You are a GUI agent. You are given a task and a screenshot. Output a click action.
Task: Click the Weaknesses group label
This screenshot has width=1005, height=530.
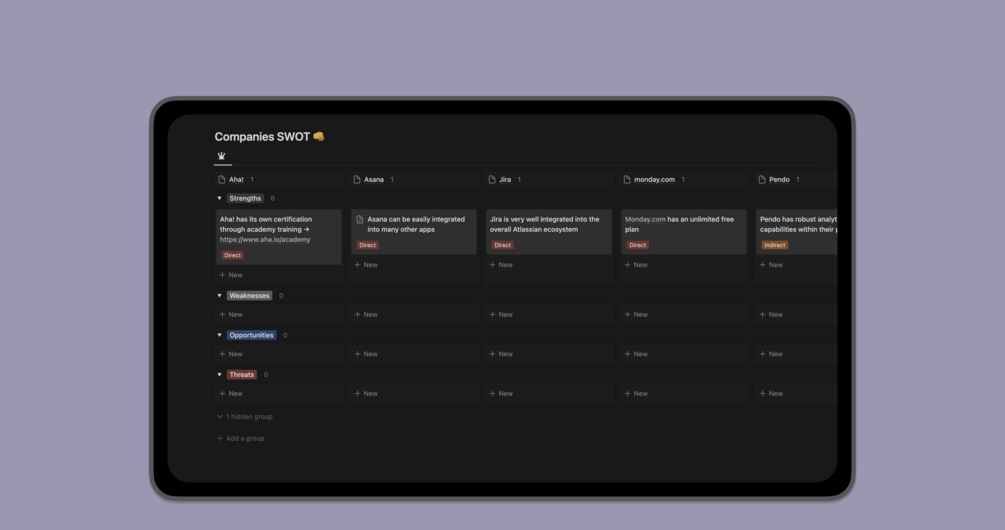(249, 295)
